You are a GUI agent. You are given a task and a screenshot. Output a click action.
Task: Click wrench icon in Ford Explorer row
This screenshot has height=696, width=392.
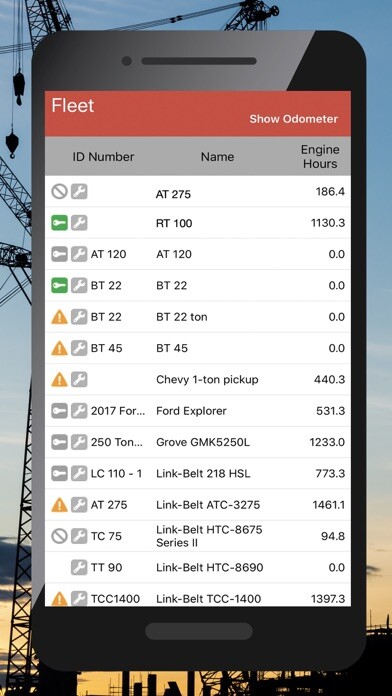tap(79, 411)
